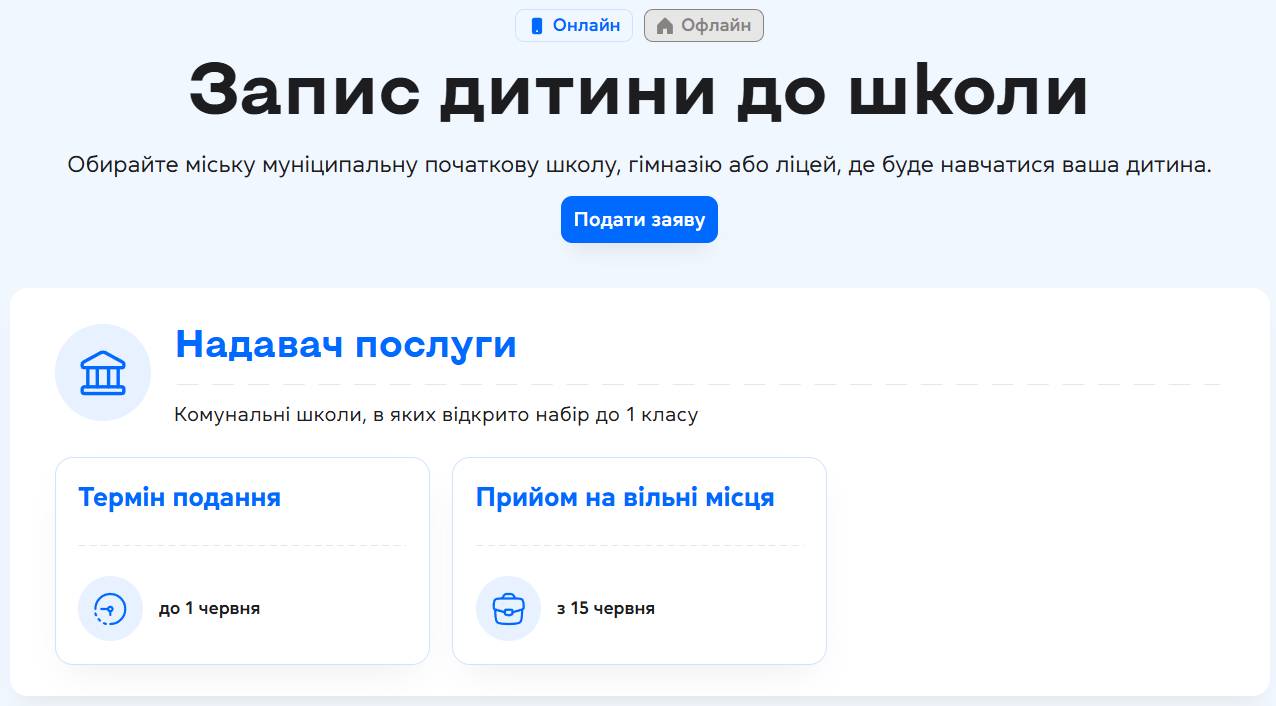Click the Термін подання card title
The image size is (1276, 706).
[180, 498]
